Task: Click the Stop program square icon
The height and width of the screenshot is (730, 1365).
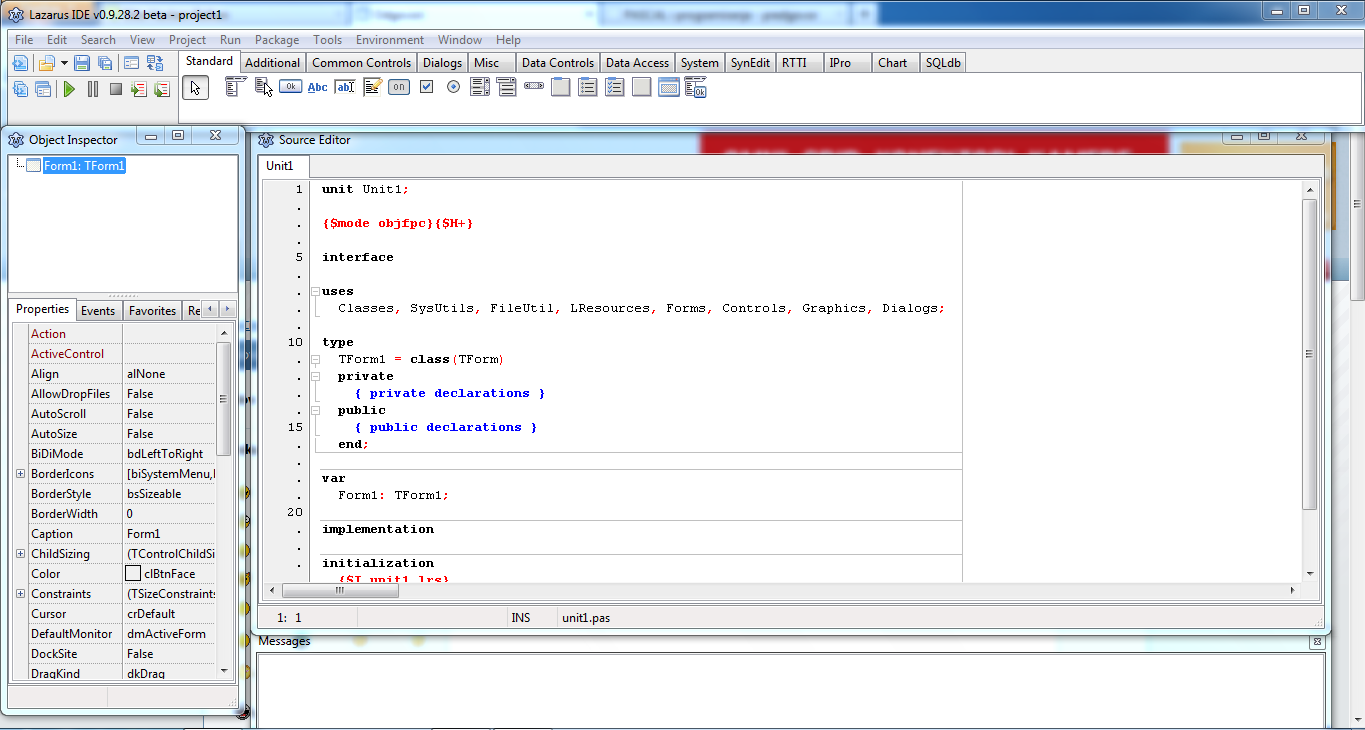Action: (115, 89)
